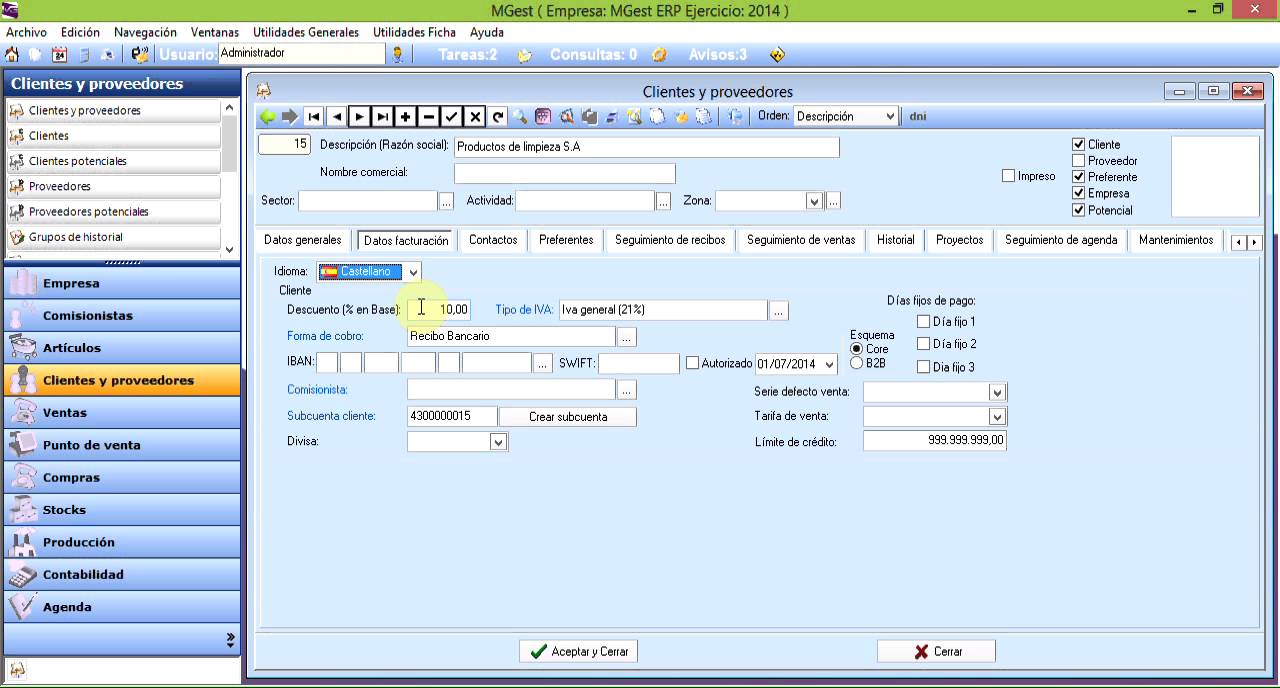This screenshot has width=1280, height=688.
Task: Open Ventas module in sidebar
Action: pos(121,412)
